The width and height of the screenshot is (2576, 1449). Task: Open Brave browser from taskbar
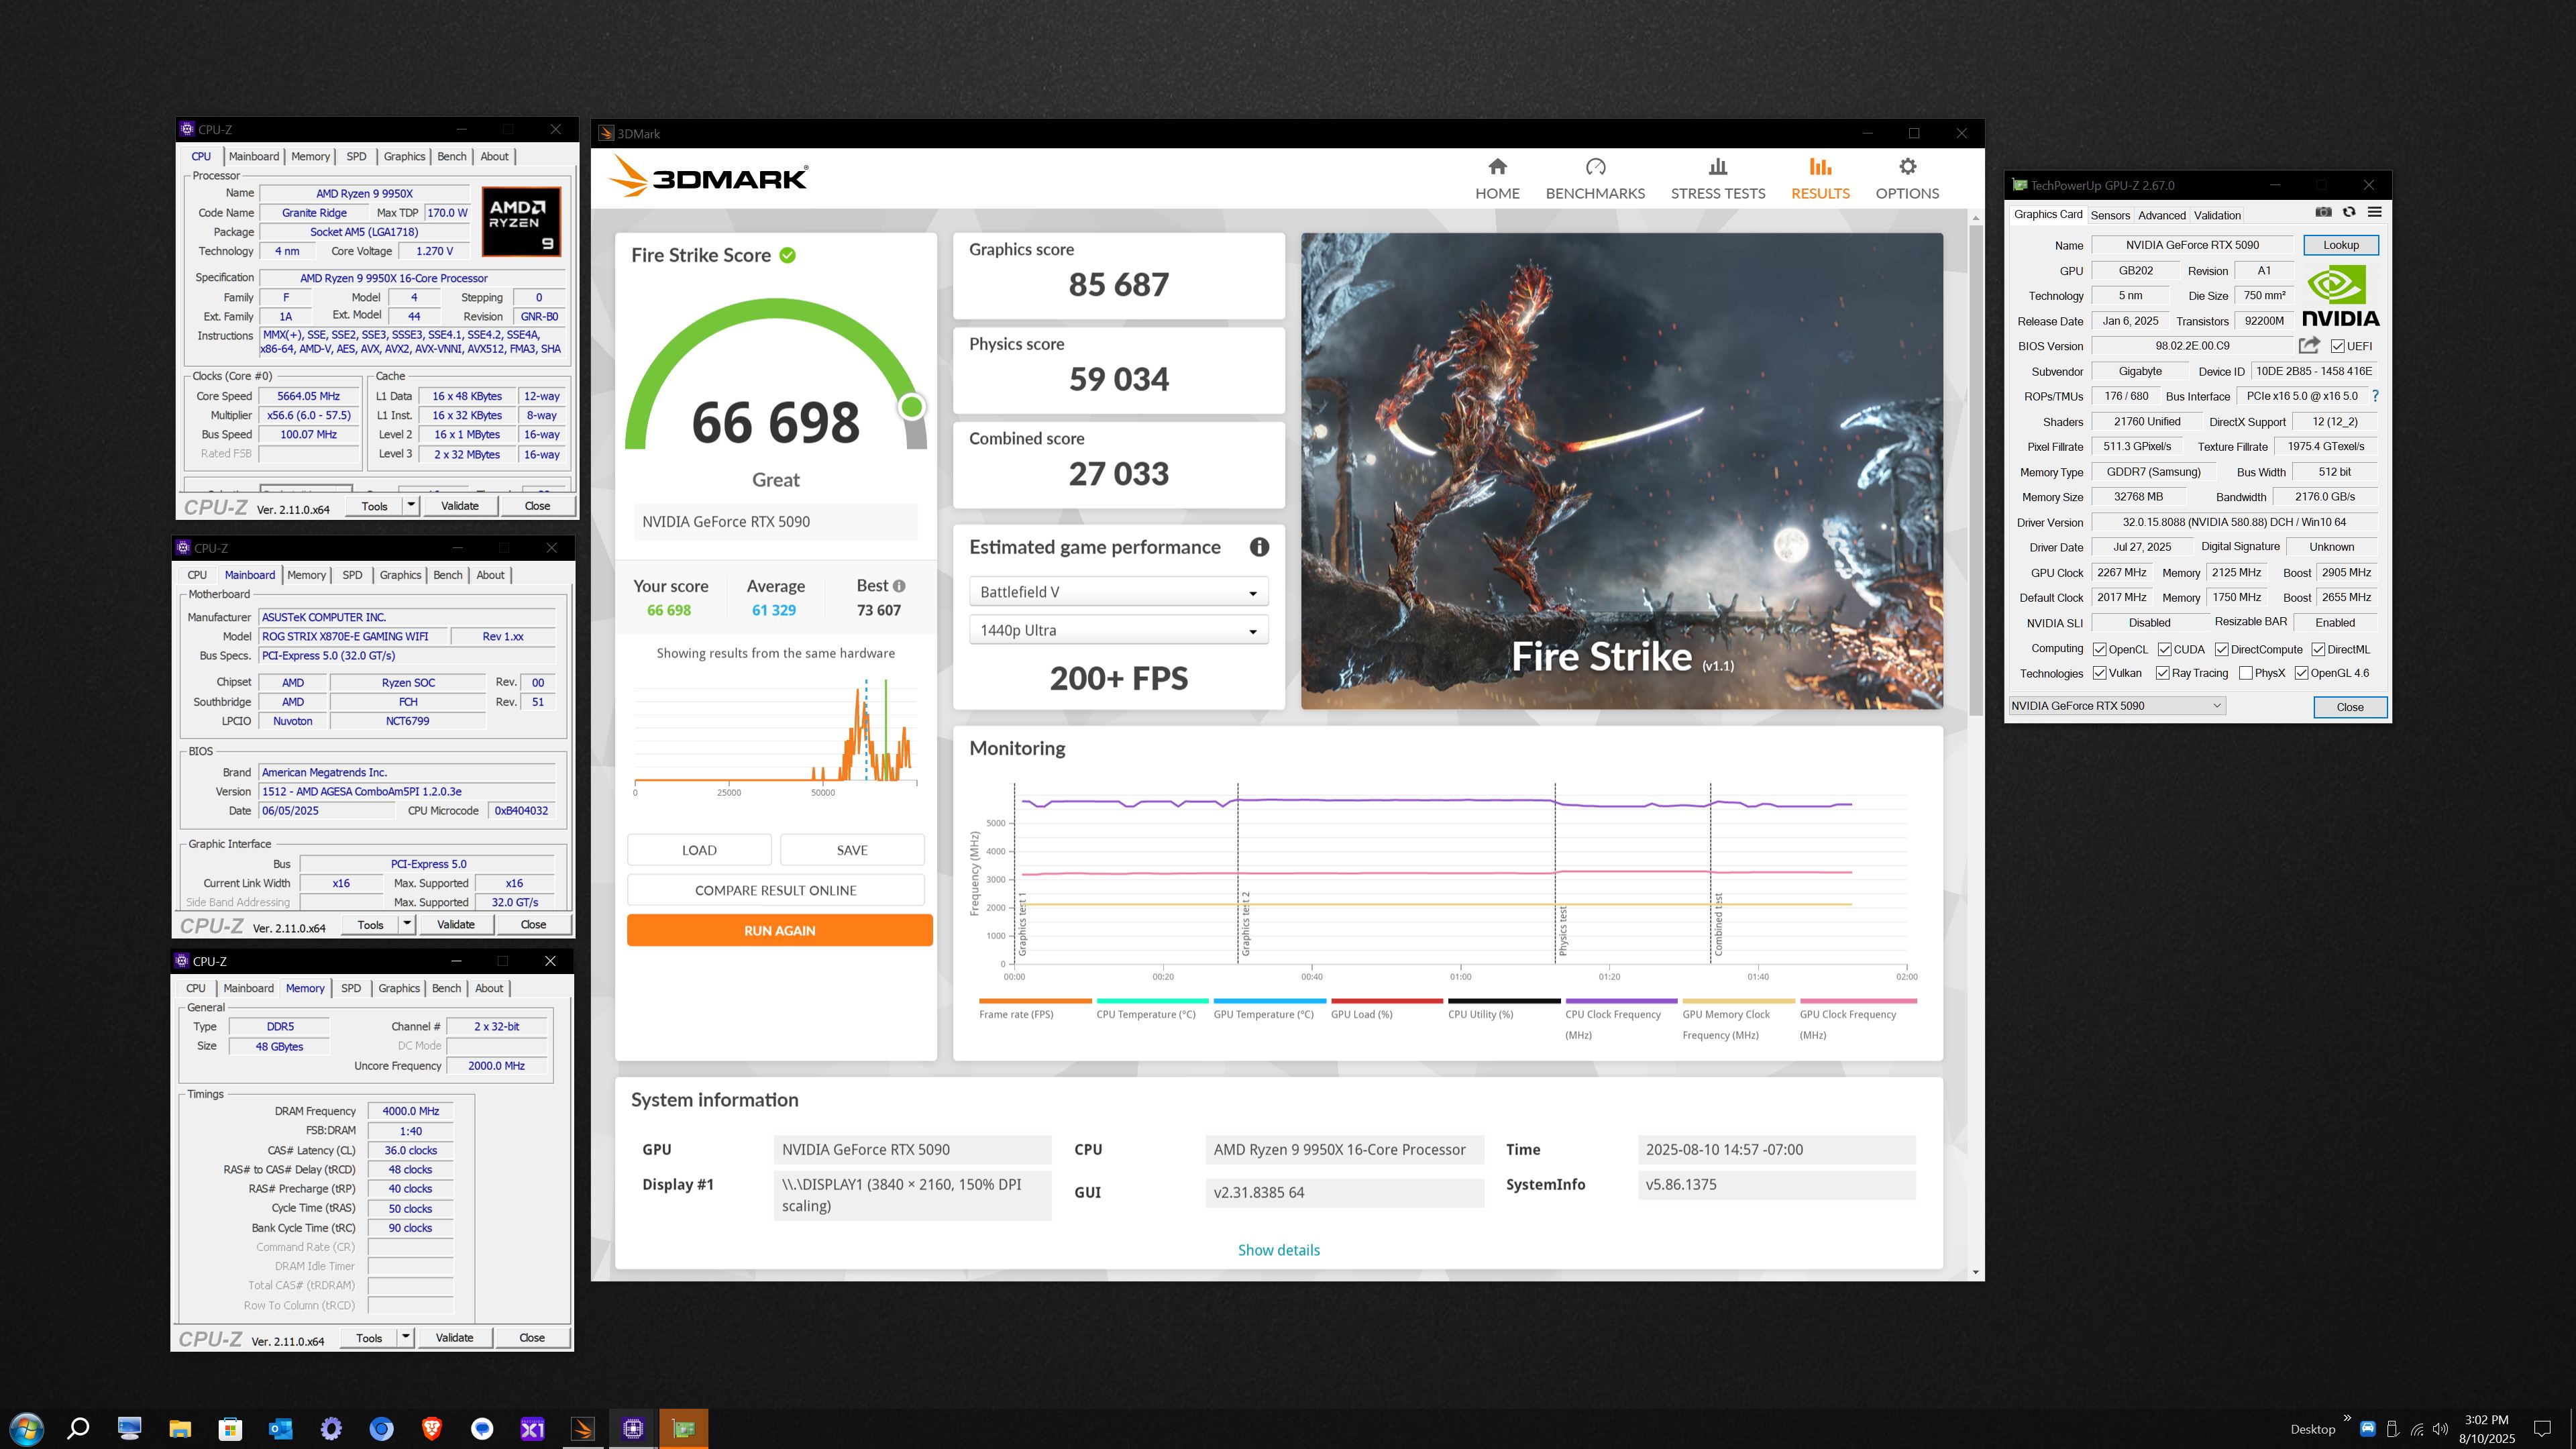tap(432, 1429)
